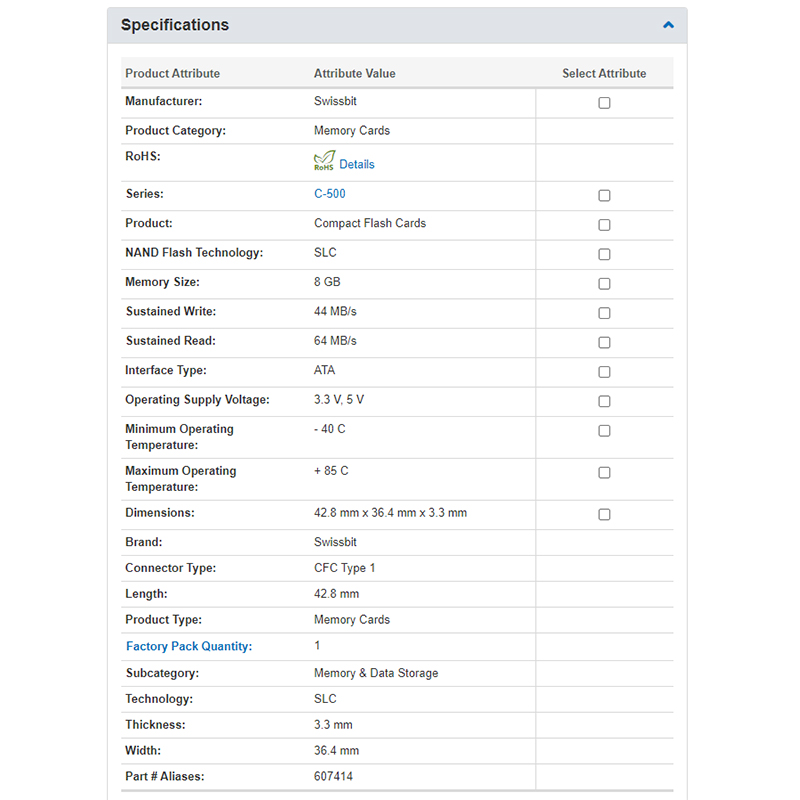Tick the Compact Flash Cards product checkbox
Screen dimensions: 800x800
click(x=604, y=225)
